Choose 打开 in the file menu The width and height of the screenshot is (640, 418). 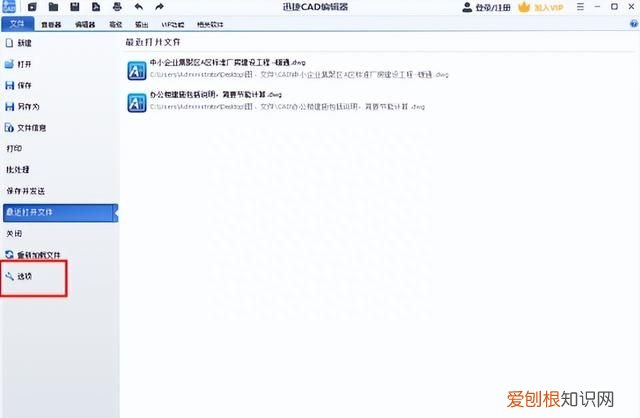click(18, 64)
